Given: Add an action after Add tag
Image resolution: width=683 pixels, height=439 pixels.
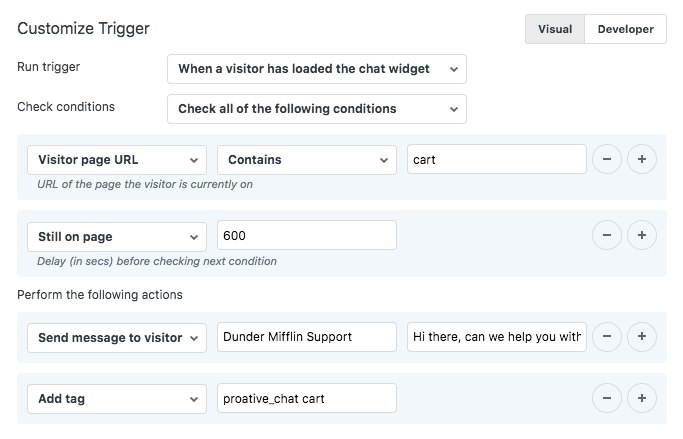Looking at the screenshot, I should (x=641, y=399).
